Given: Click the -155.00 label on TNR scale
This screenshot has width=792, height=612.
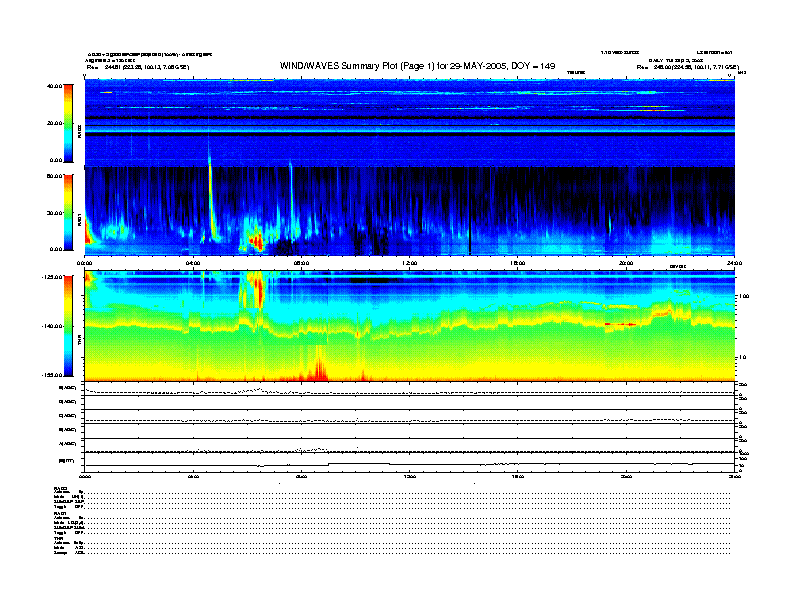Looking at the screenshot, I should (52, 375).
